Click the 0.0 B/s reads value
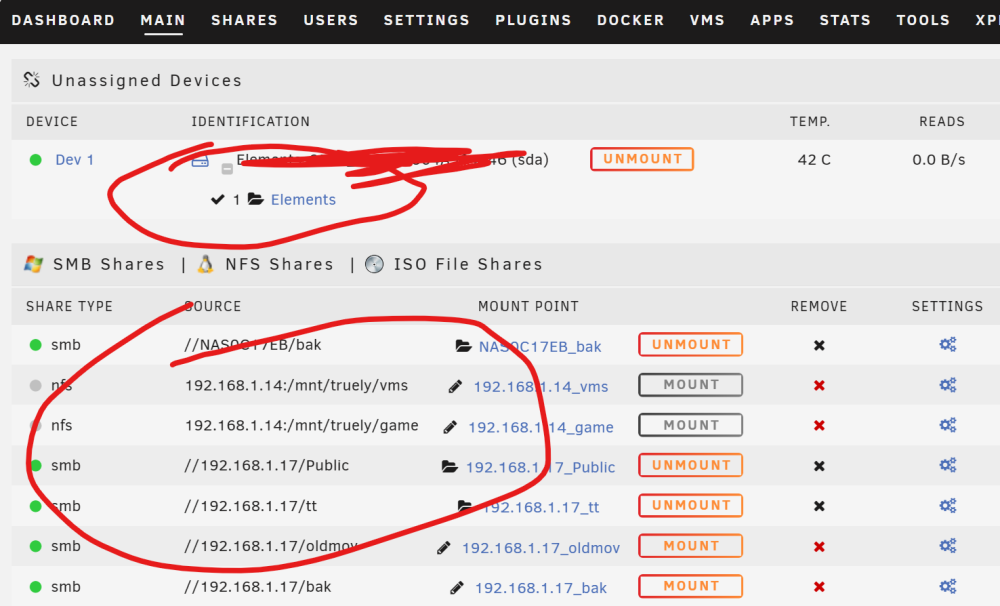The width and height of the screenshot is (1000, 606). pyautogui.click(x=939, y=159)
